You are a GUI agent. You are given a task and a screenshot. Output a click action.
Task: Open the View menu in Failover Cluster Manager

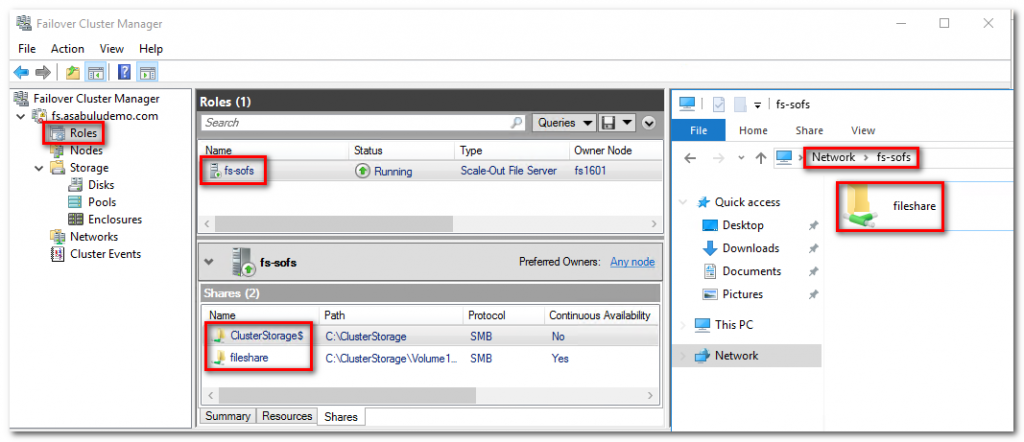coord(112,48)
